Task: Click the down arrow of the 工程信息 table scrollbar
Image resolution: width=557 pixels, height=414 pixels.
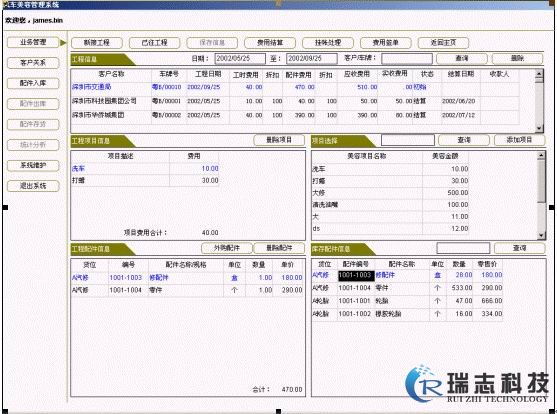Action: [539, 128]
